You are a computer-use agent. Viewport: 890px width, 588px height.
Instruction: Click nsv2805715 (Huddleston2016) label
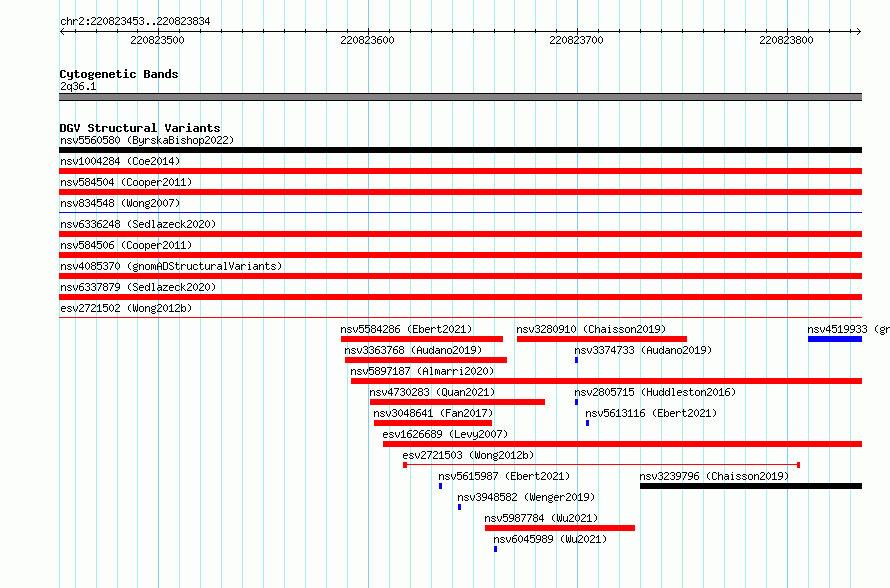coord(654,392)
